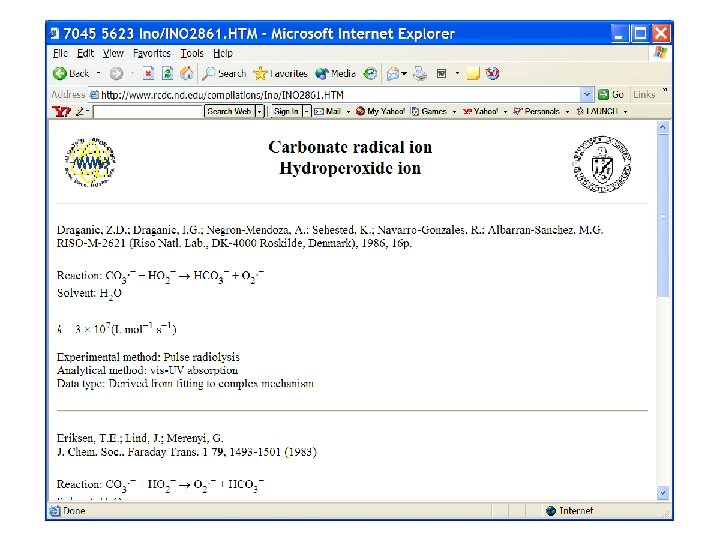Image resolution: width=720 pixels, height=540 pixels.
Task: Click the Mail envelope toolbar icon
Action: coord(393,74)
